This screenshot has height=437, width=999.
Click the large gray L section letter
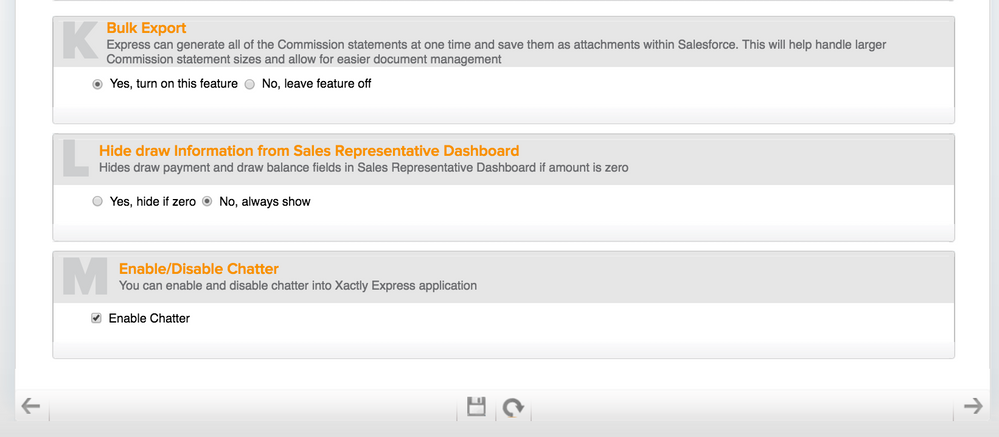pyautogui.click(x=76, y=158)
